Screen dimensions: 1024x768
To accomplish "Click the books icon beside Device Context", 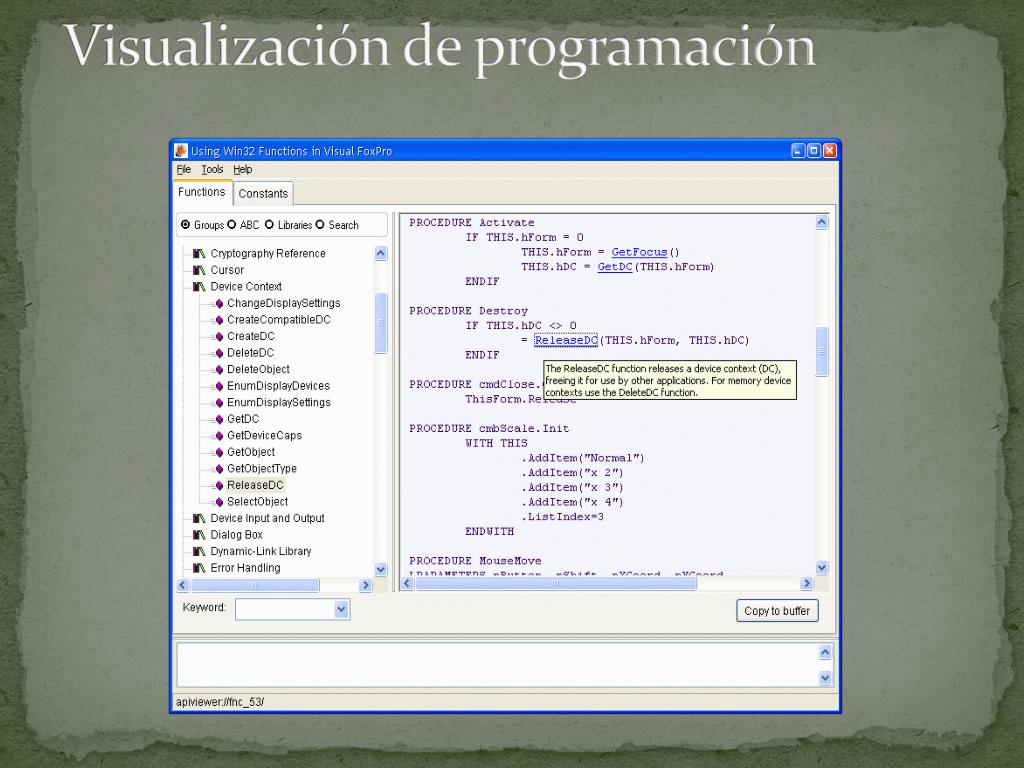I will coord(199,287).
